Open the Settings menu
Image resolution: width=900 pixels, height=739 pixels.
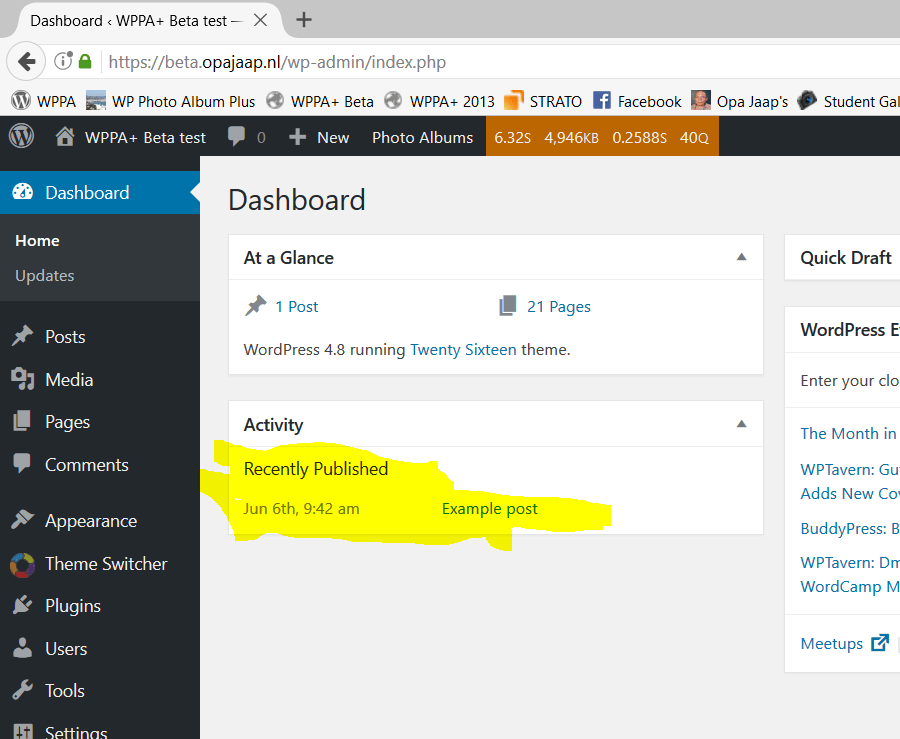100,728
